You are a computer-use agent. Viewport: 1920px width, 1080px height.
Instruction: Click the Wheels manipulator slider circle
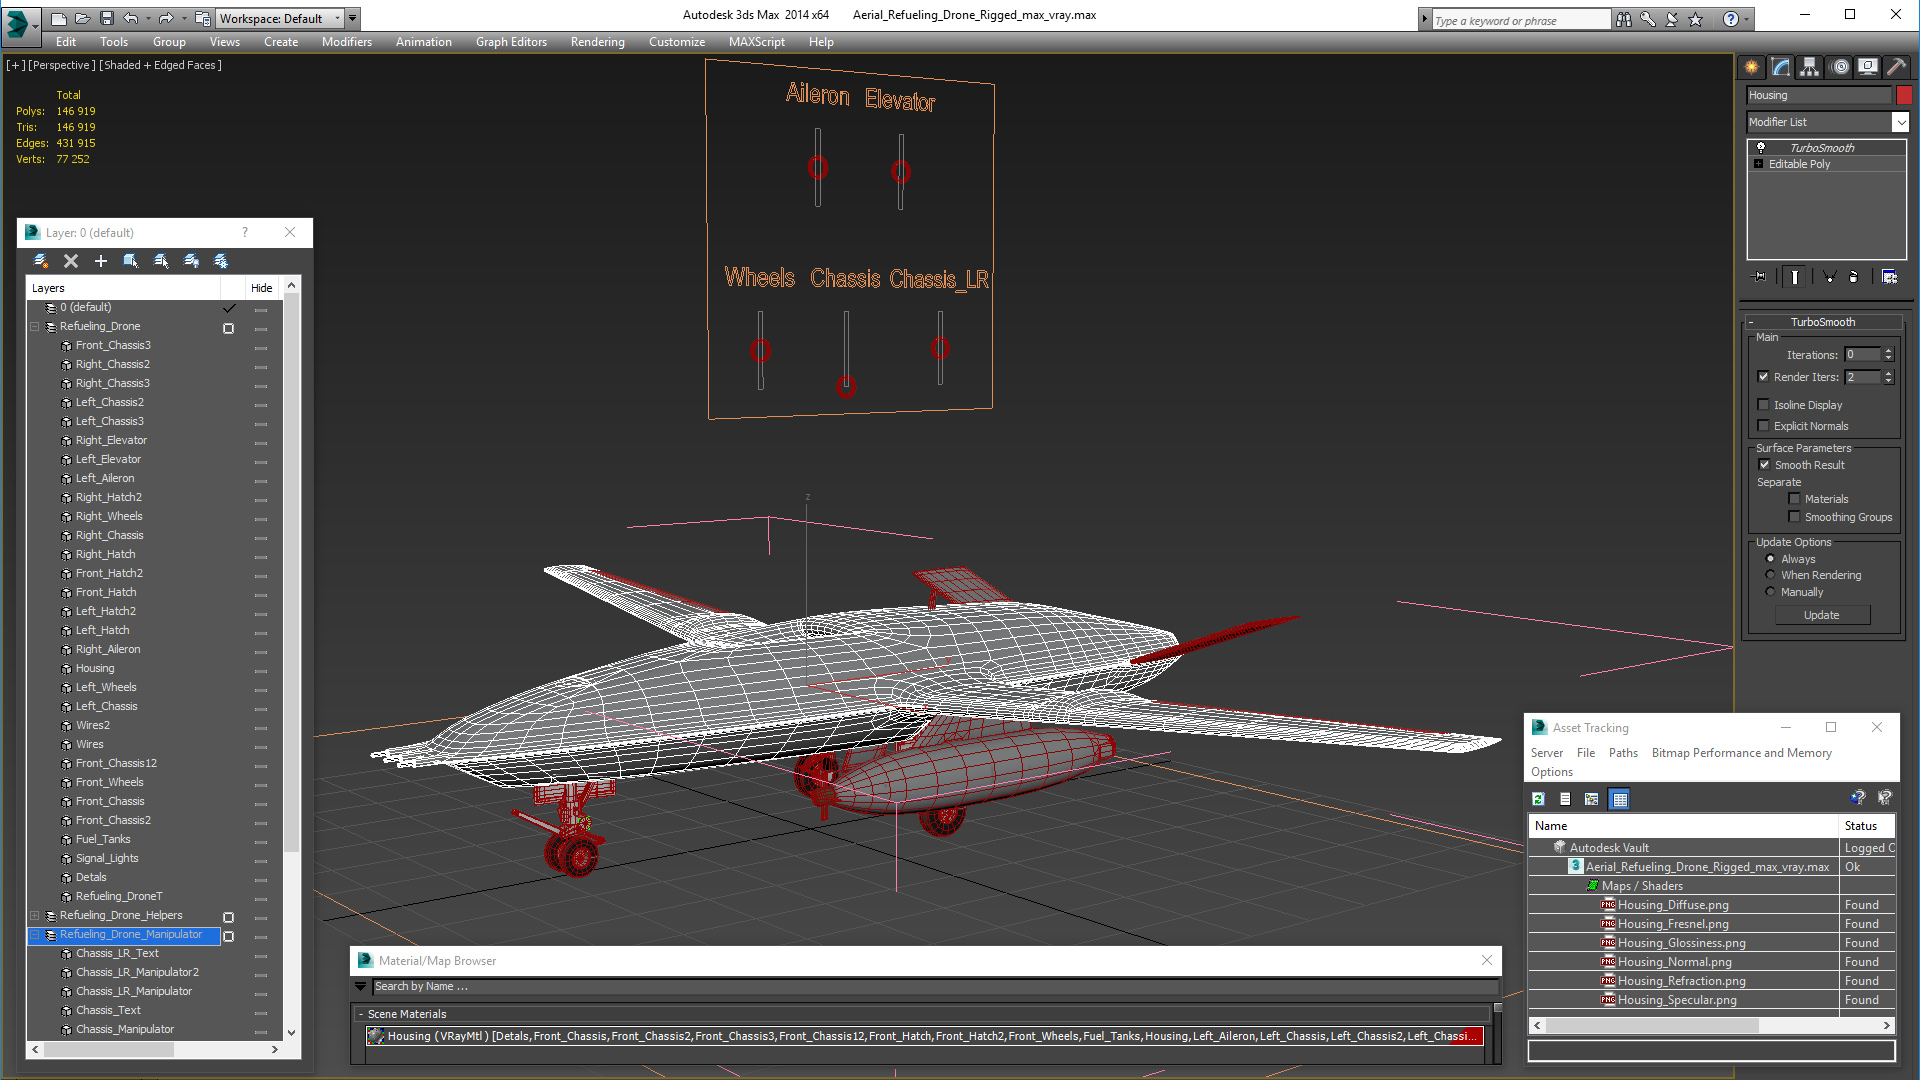coord(760,351)
